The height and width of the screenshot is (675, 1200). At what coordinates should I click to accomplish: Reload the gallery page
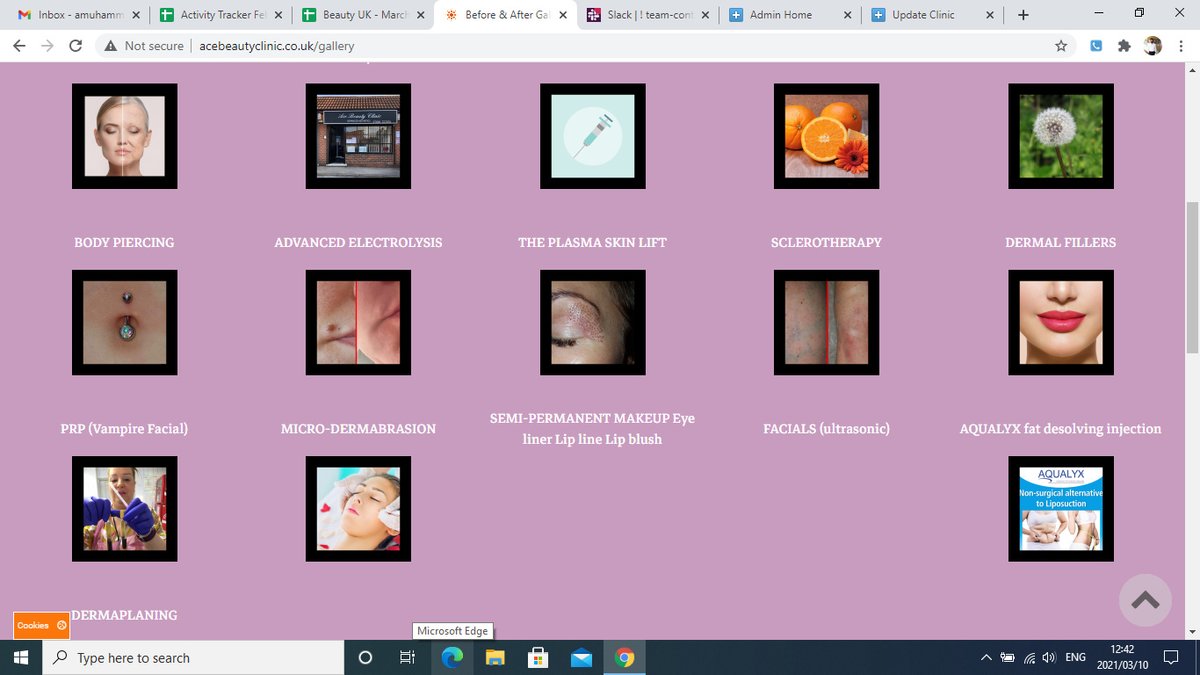(77, 45)
